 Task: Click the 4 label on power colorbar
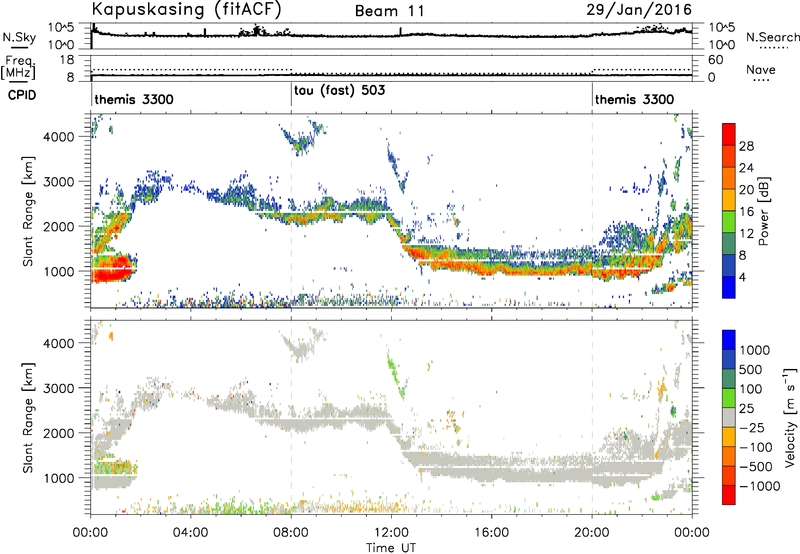[742, 277]
